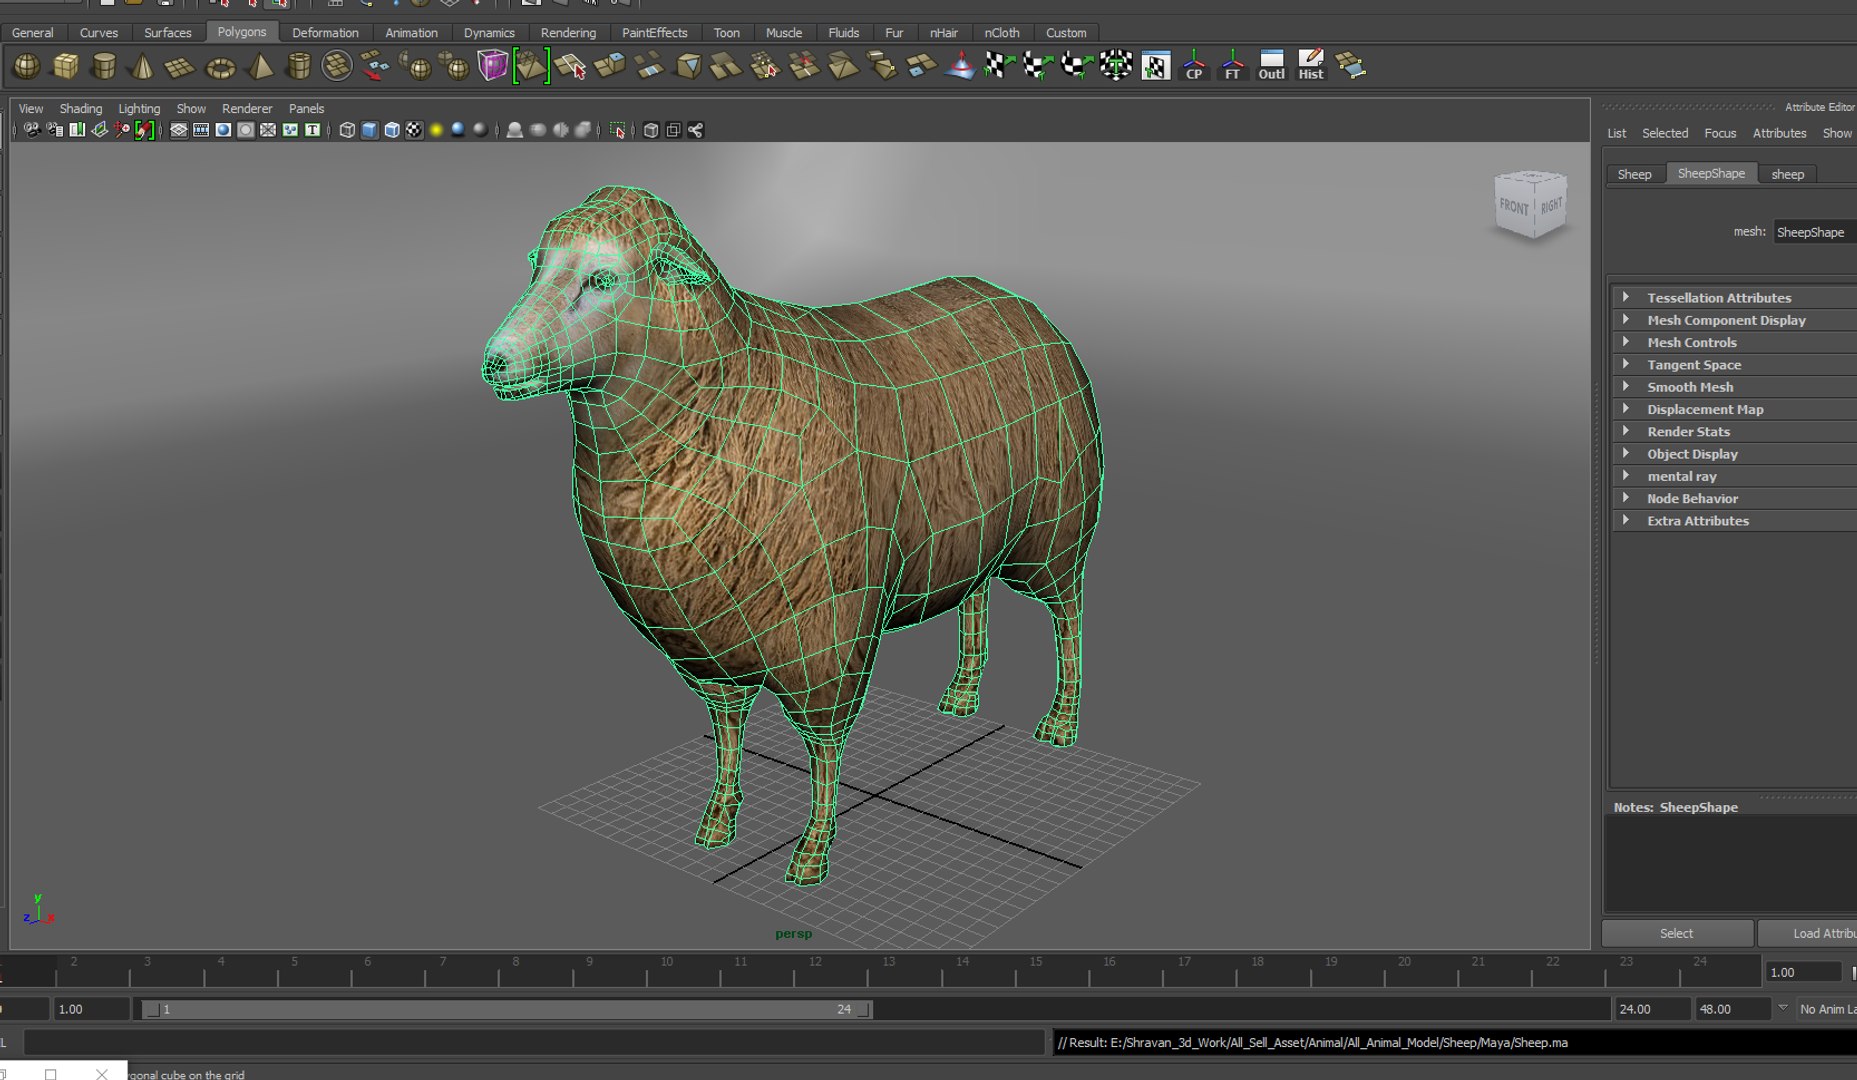Click the polygon cone shelf icon

pyautogui.click(x=142, y=67)
